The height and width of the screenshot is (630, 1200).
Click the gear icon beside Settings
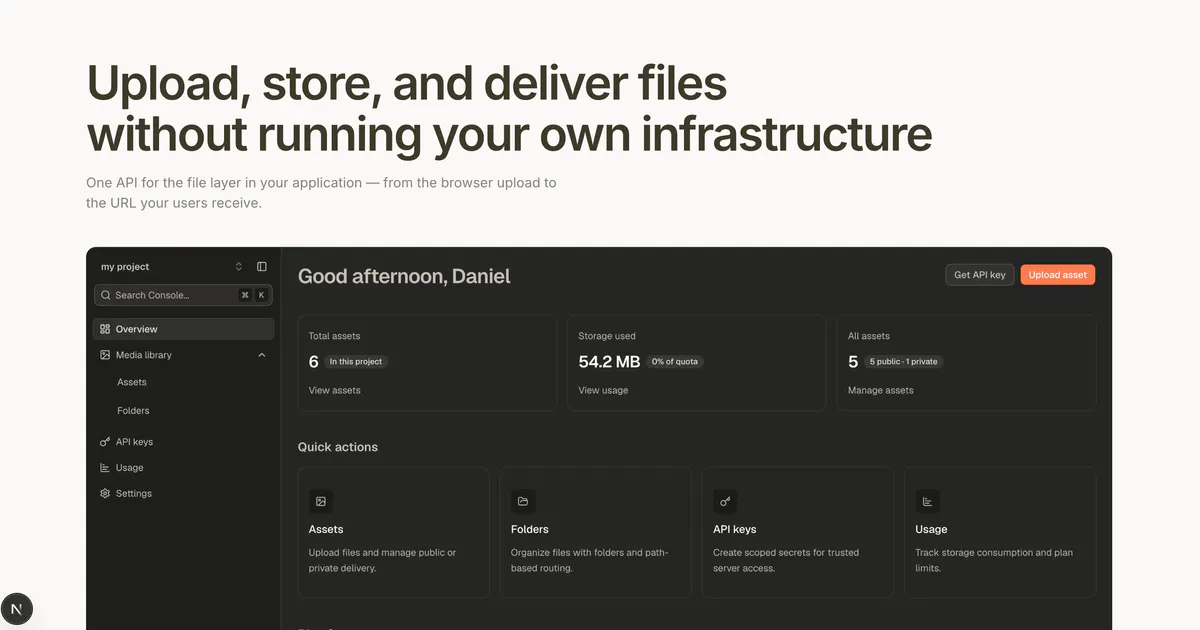coord(105,494)
